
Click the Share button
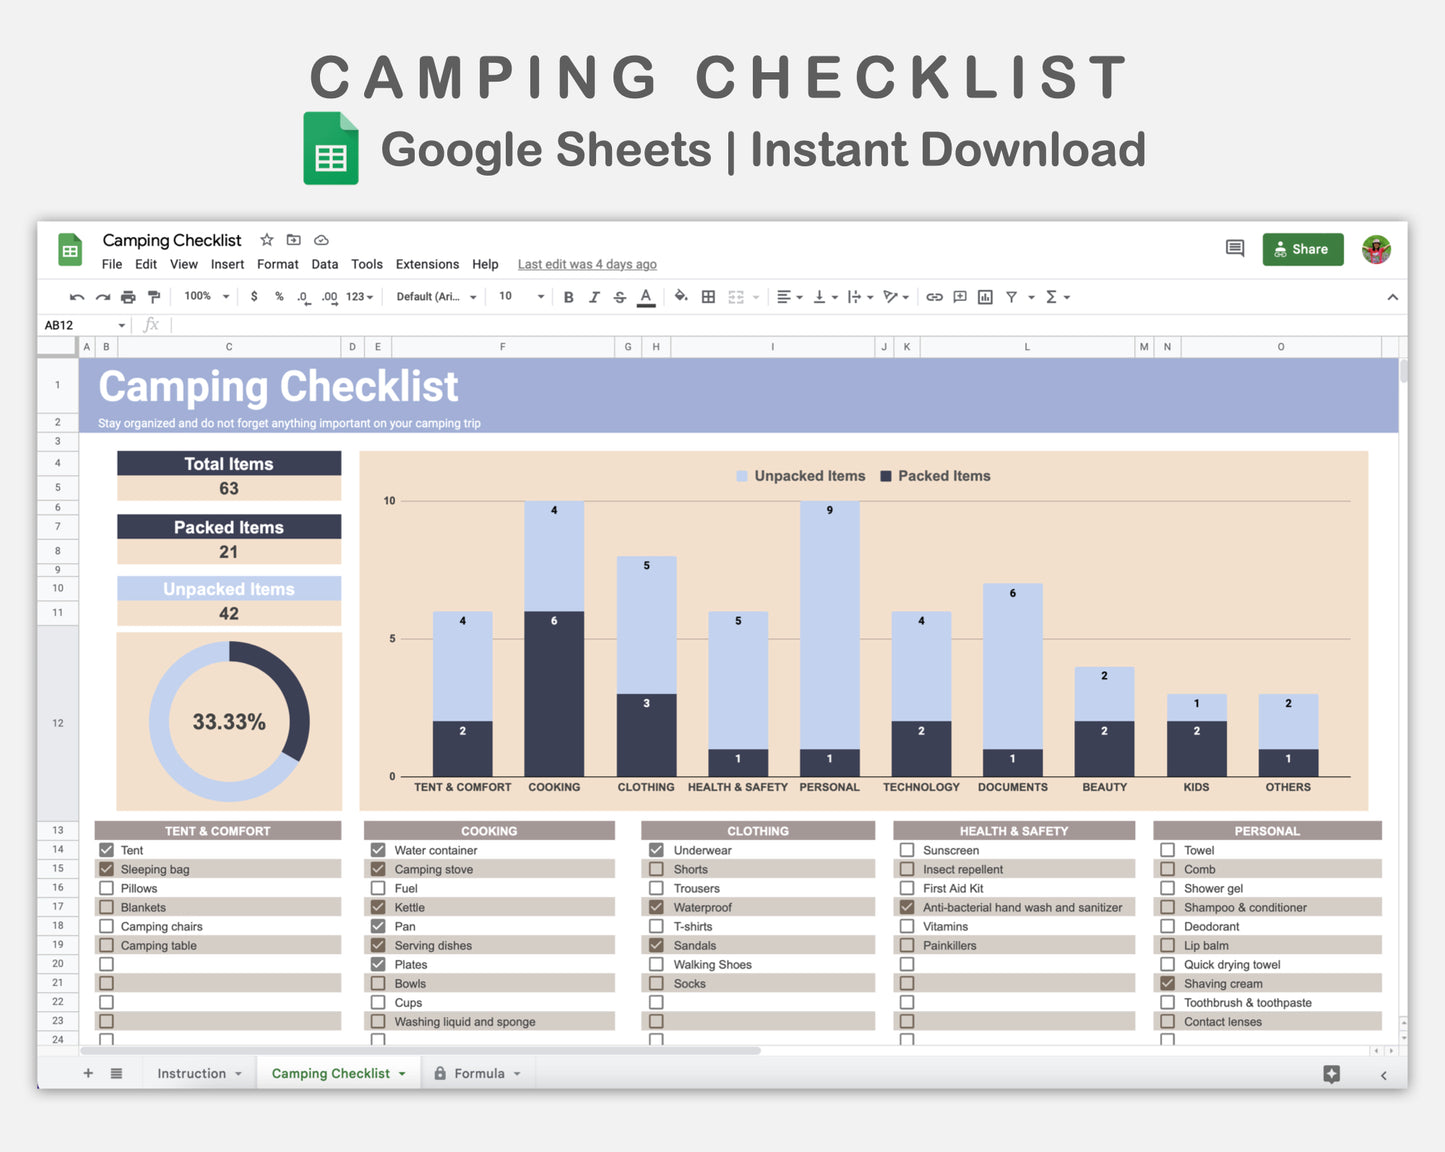click(x=1302, y=249)
